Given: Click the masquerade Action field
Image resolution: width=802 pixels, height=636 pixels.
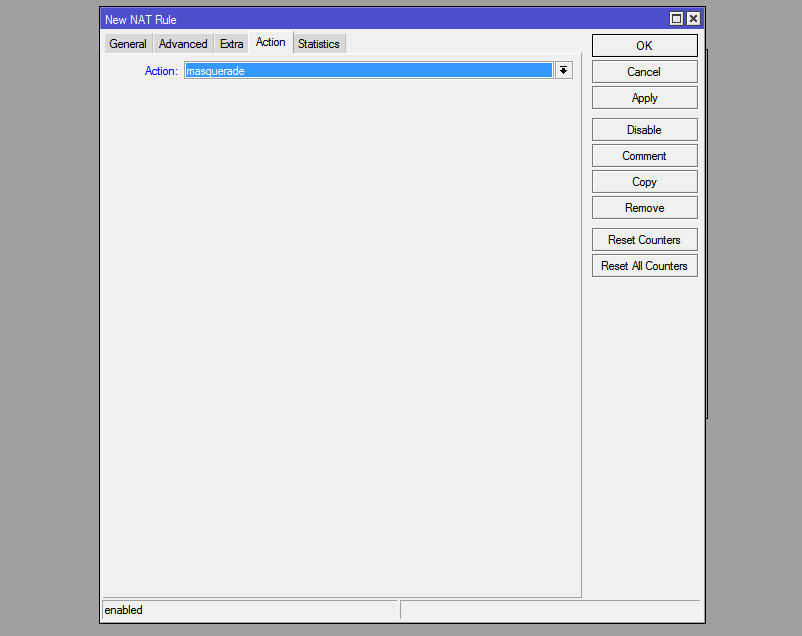Looking at the screenshot, I should pyautogui.click(x=368, y=71).
